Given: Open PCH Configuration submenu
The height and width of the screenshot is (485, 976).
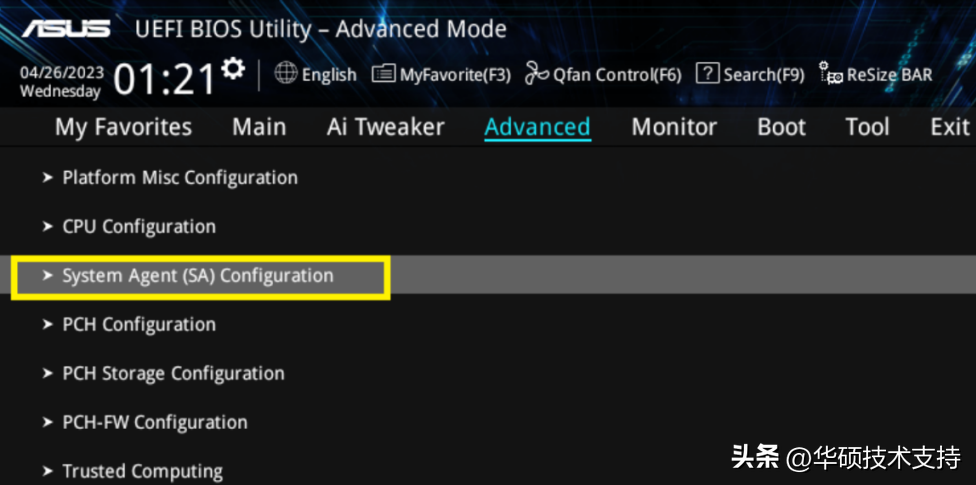Looking at the screenshot, I should [139, 324].
